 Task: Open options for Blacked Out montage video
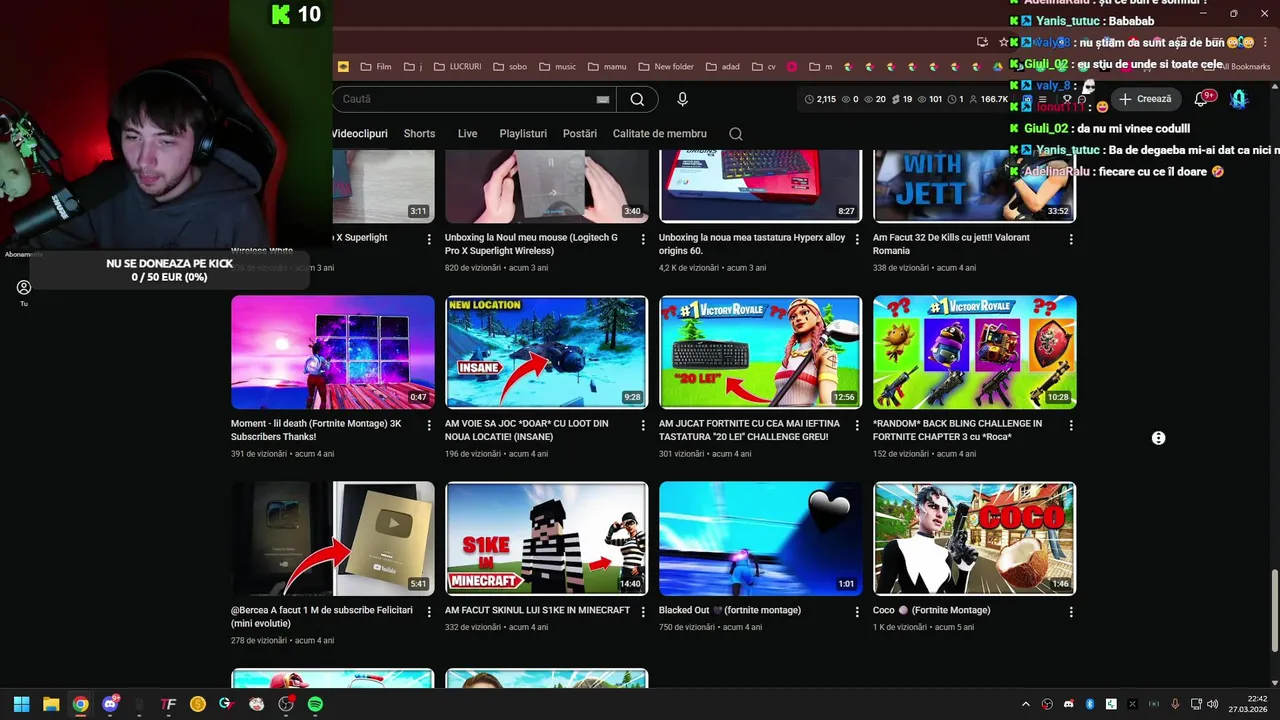click(x=857, y=612)
